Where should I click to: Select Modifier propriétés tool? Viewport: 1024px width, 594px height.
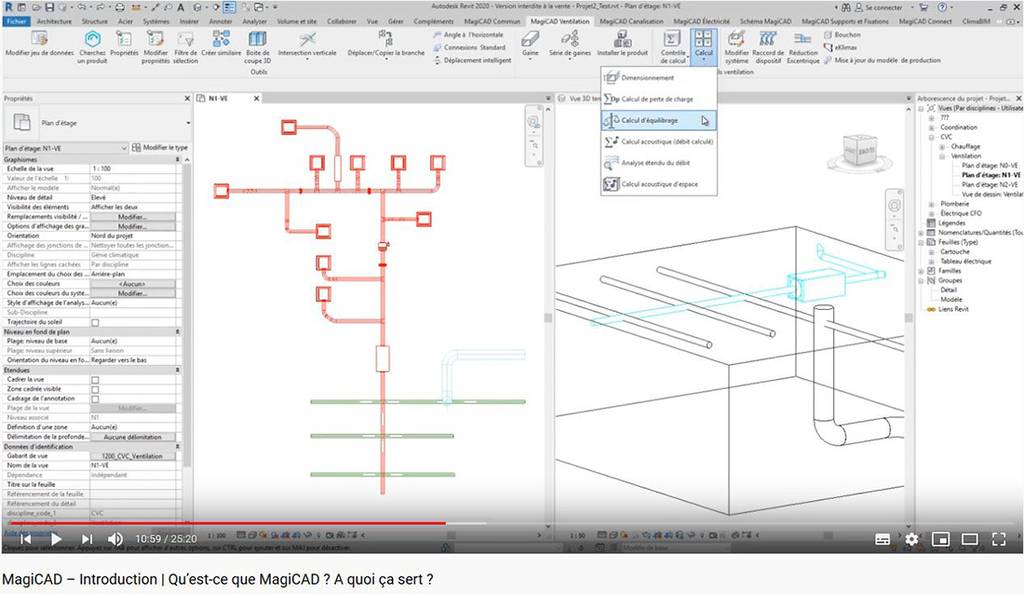point(155,46)
